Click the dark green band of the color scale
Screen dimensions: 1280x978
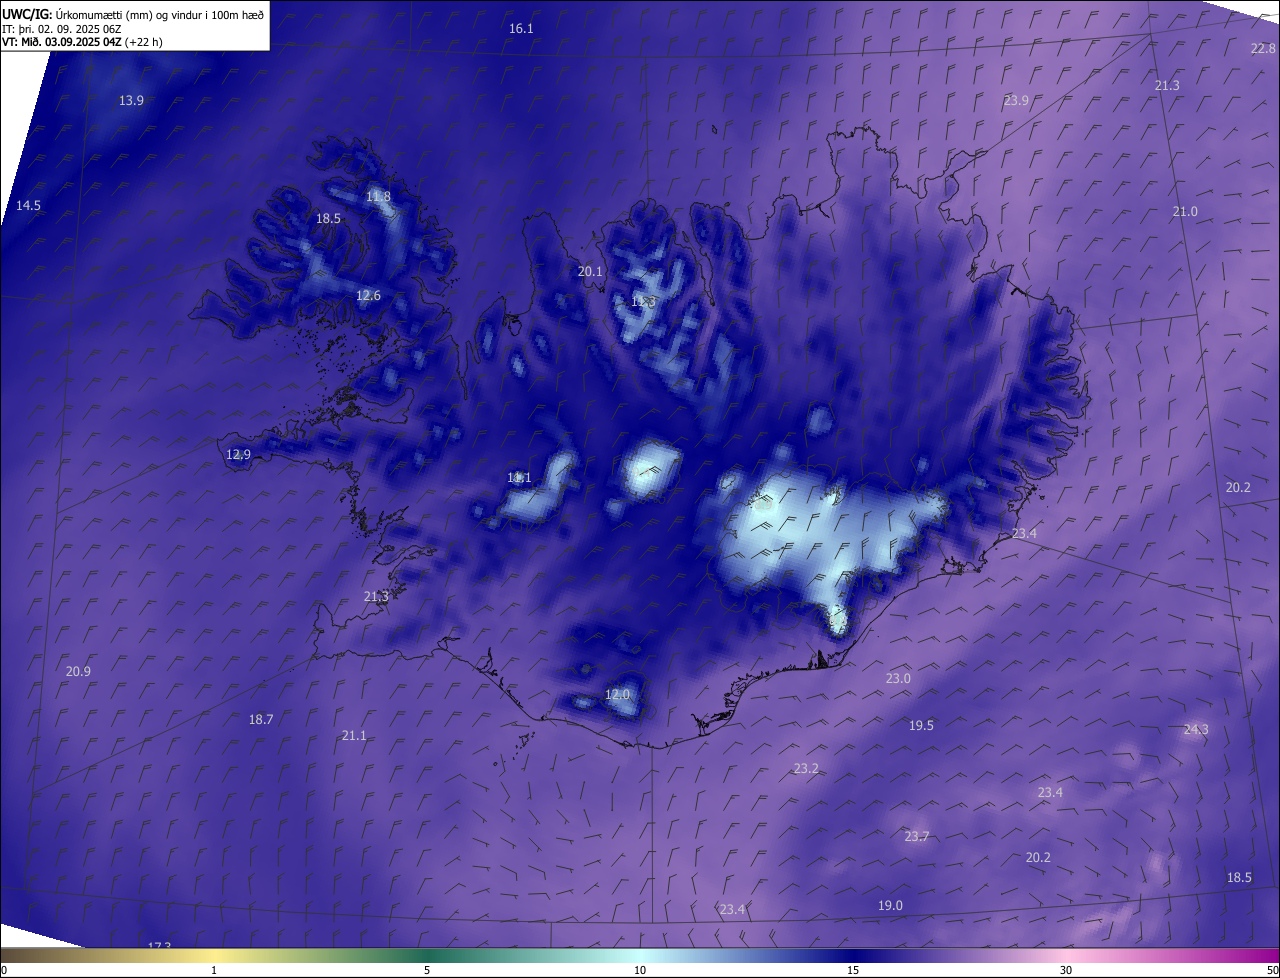pyautogui.click(x=427, y=956)
